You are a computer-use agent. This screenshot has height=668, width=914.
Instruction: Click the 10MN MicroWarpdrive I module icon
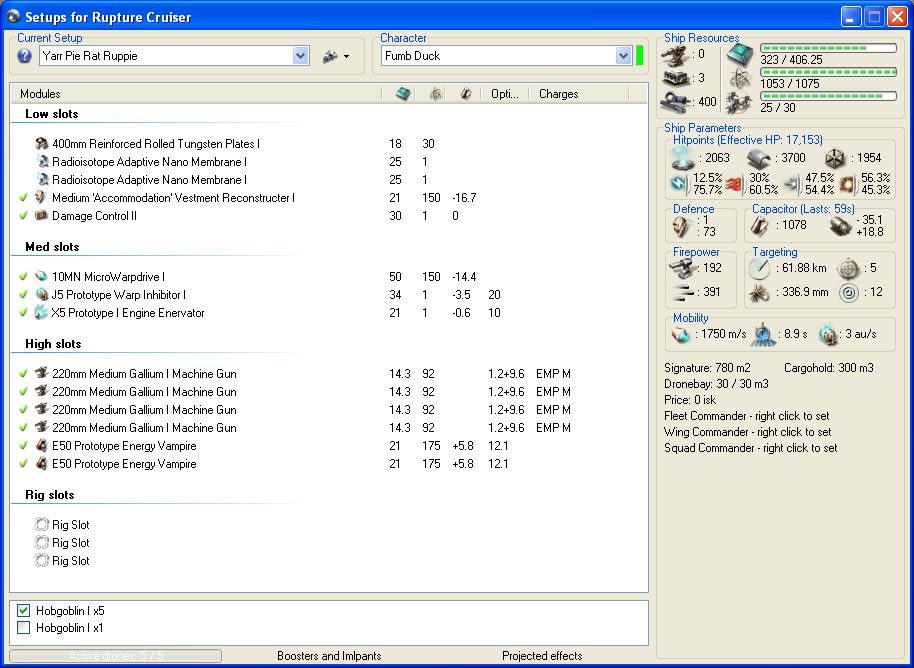pos(42,277)
